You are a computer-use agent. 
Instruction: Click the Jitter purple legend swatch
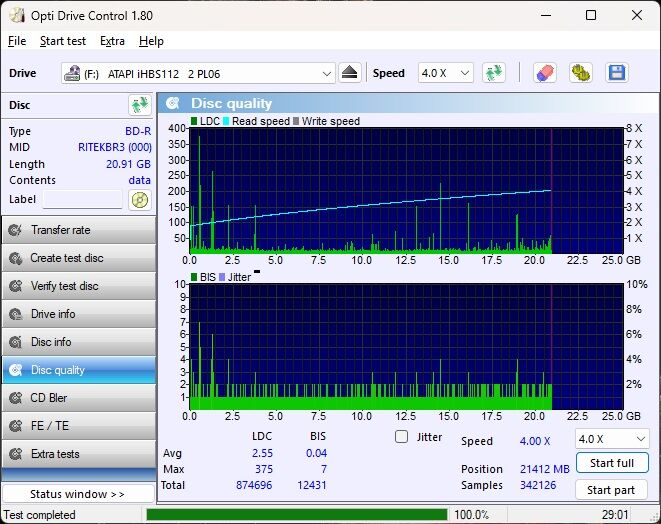(x=222, y=277)
